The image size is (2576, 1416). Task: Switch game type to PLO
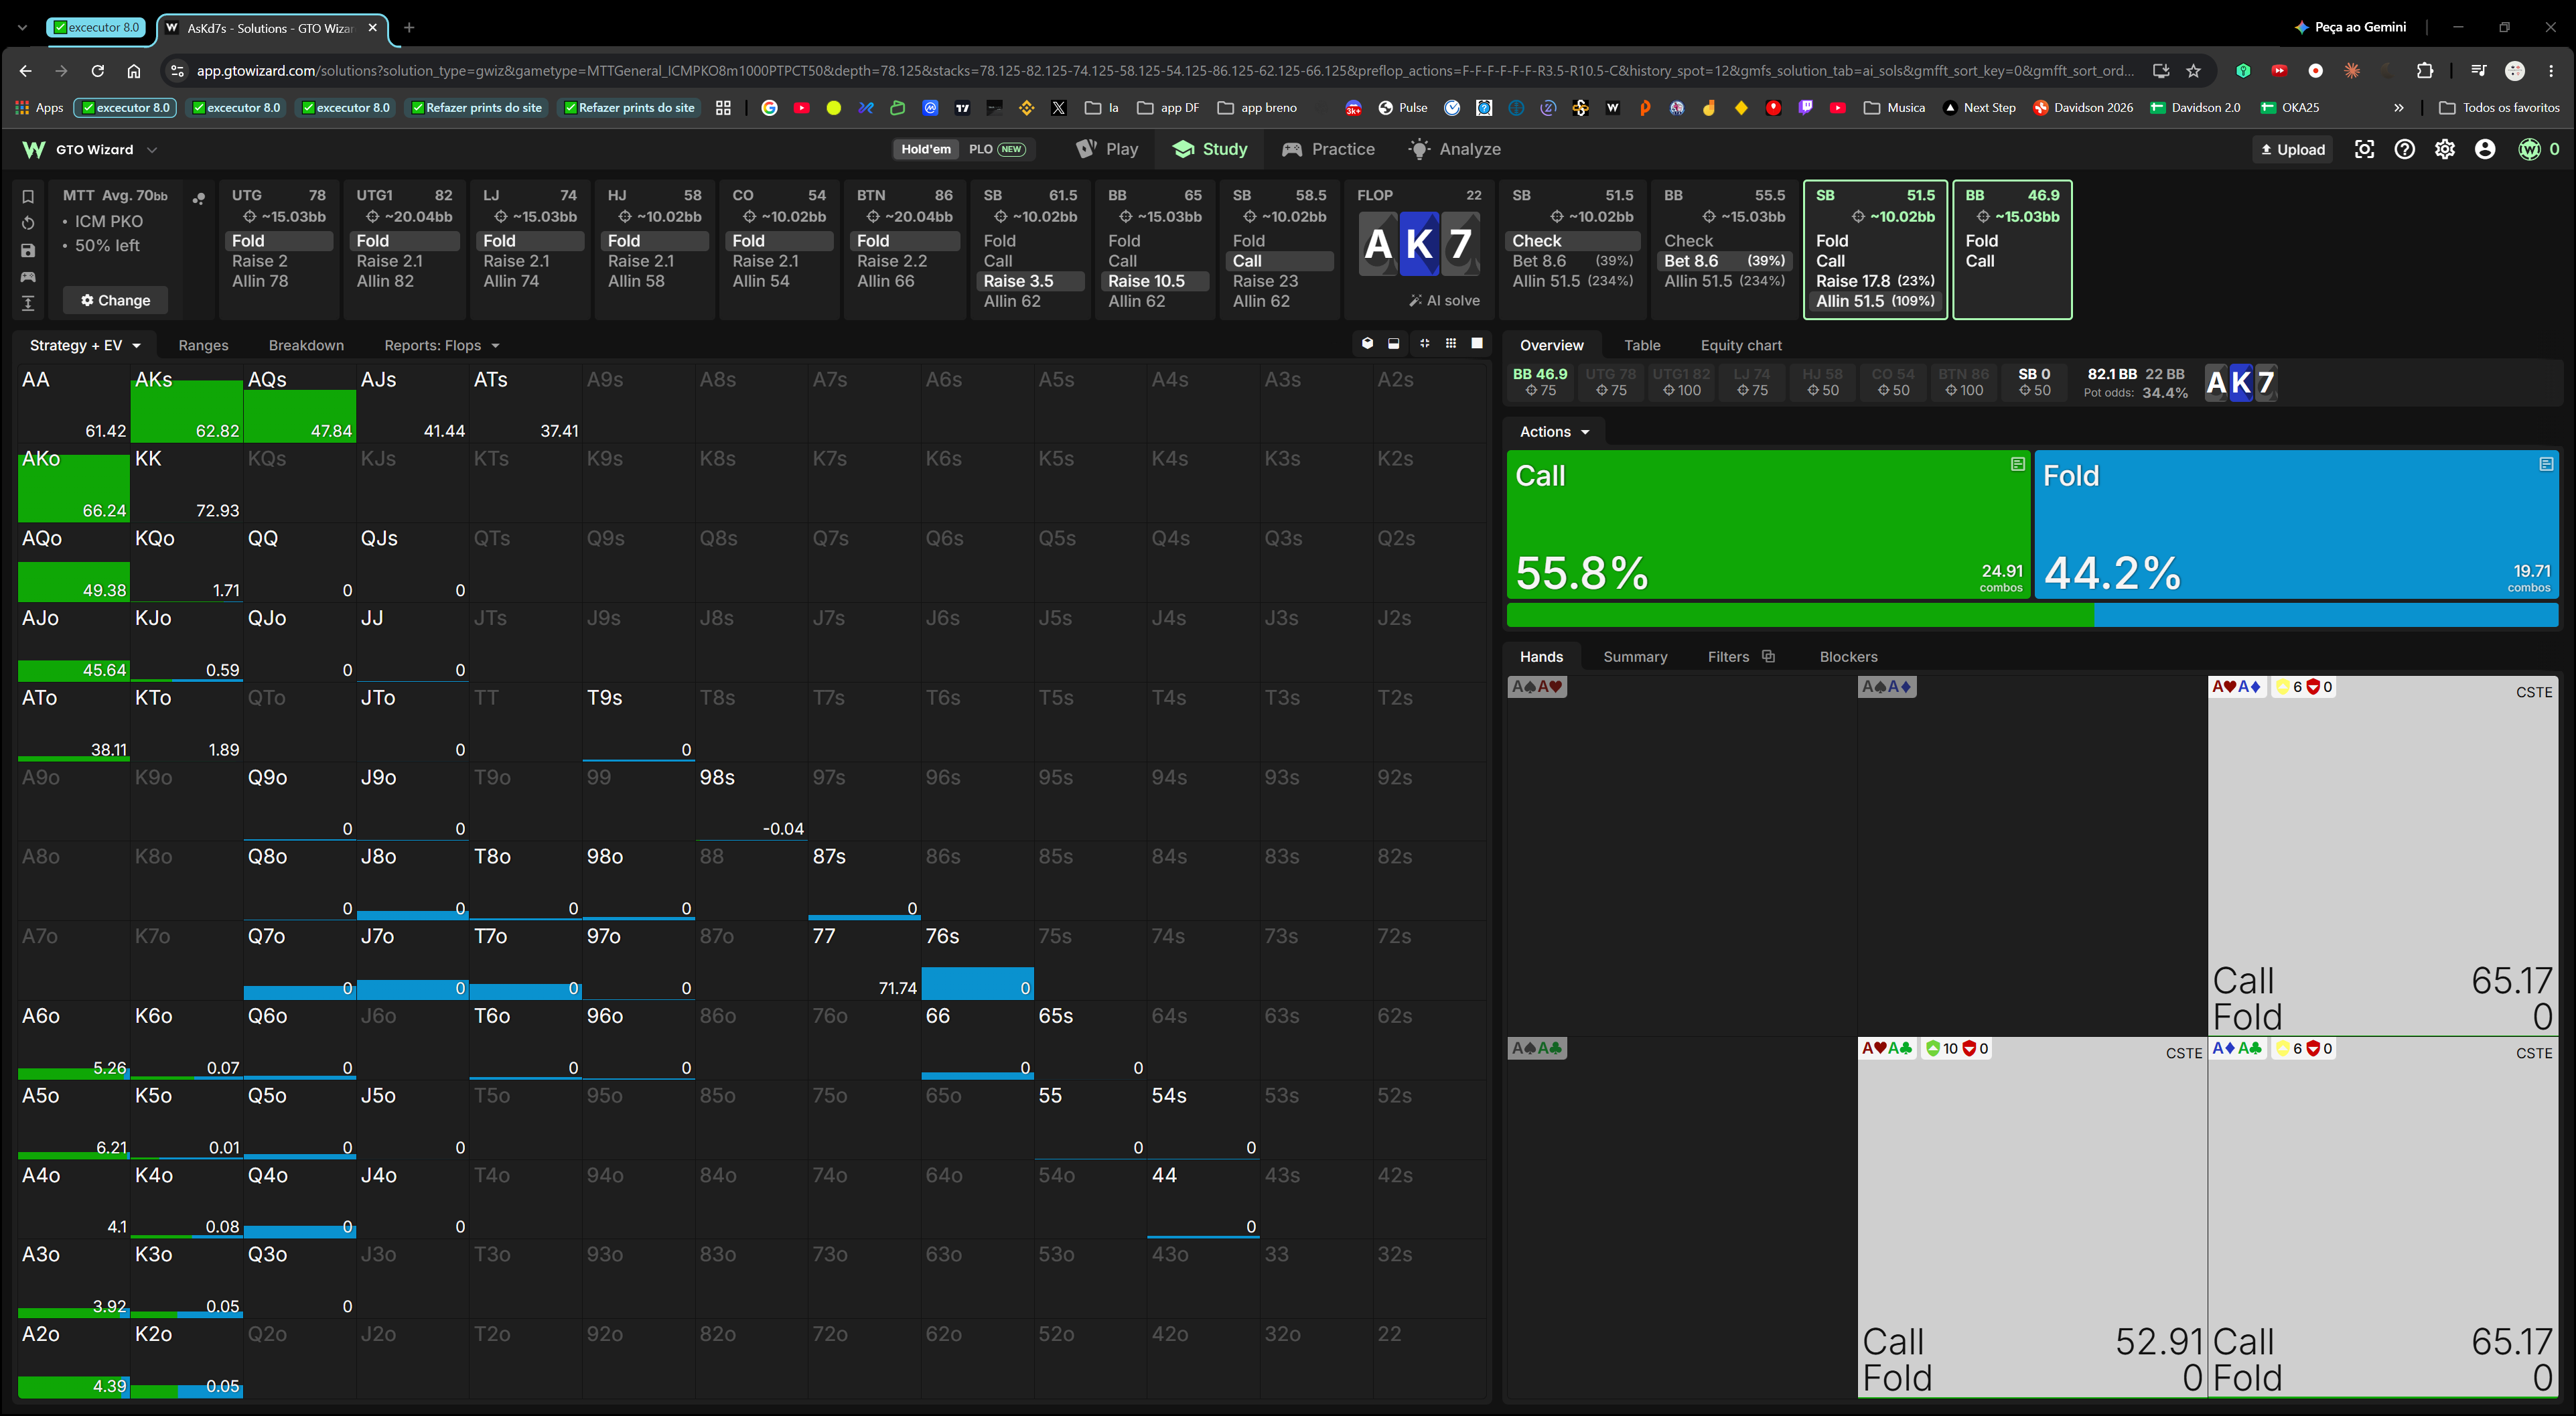coord(996,149)
